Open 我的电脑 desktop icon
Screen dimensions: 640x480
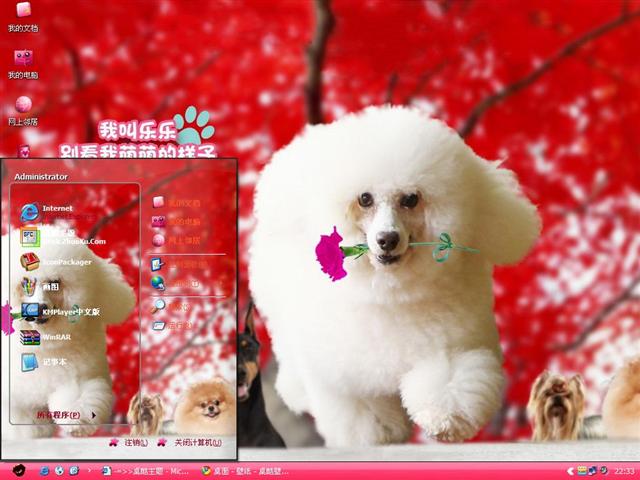click(23, 64)
